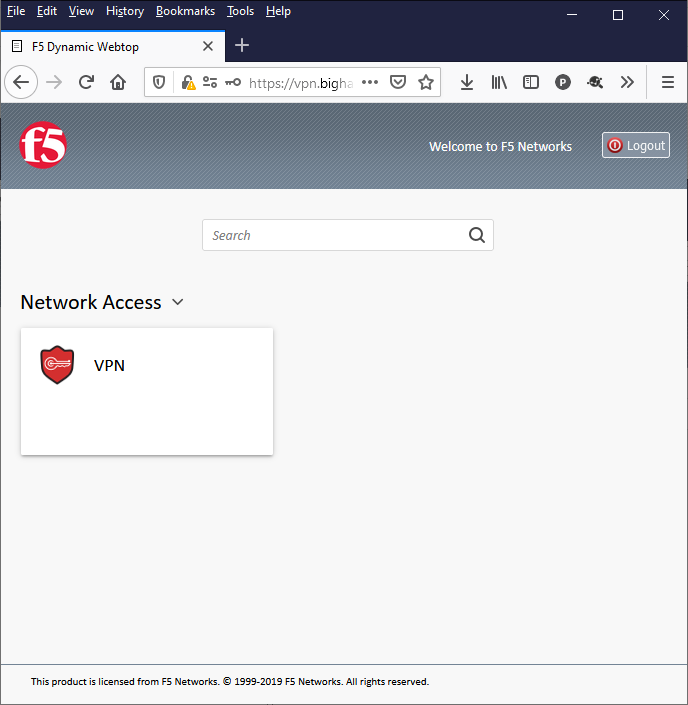Open the View menu
Image resolution: width=688 pixels, height=705 pixels.
coord(81,11)
